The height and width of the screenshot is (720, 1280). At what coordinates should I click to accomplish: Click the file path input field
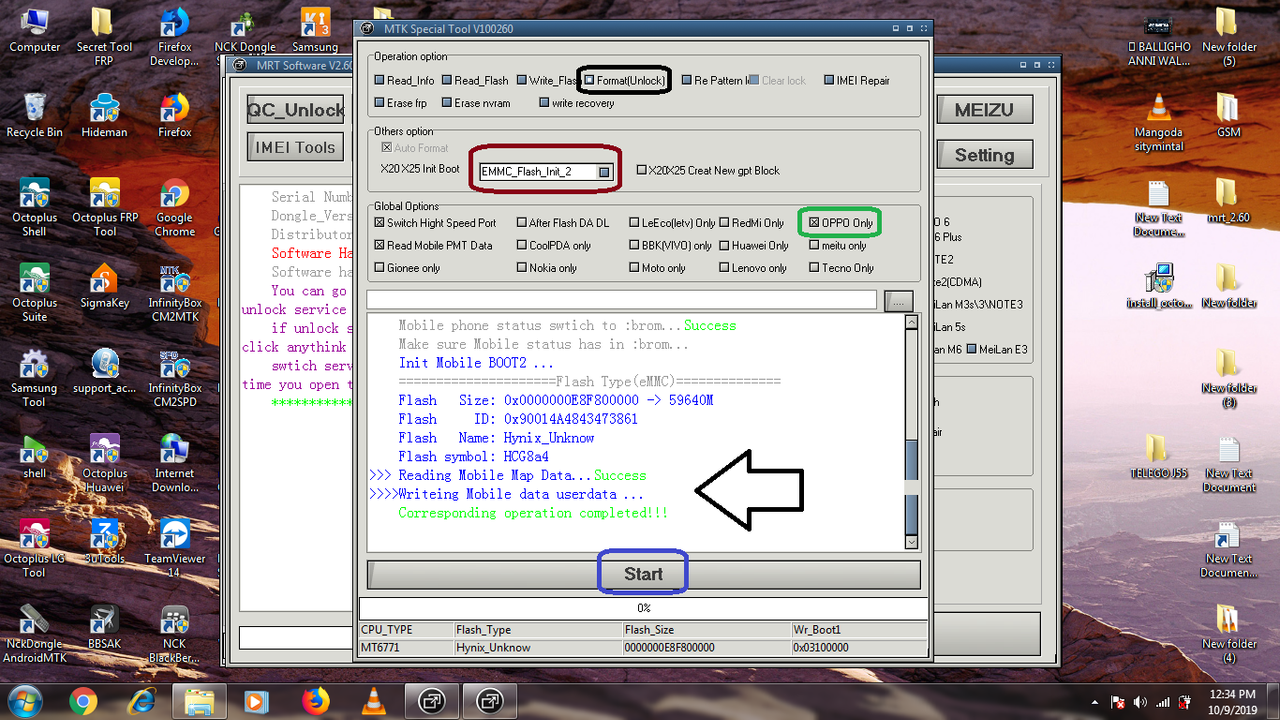[622, 300]
